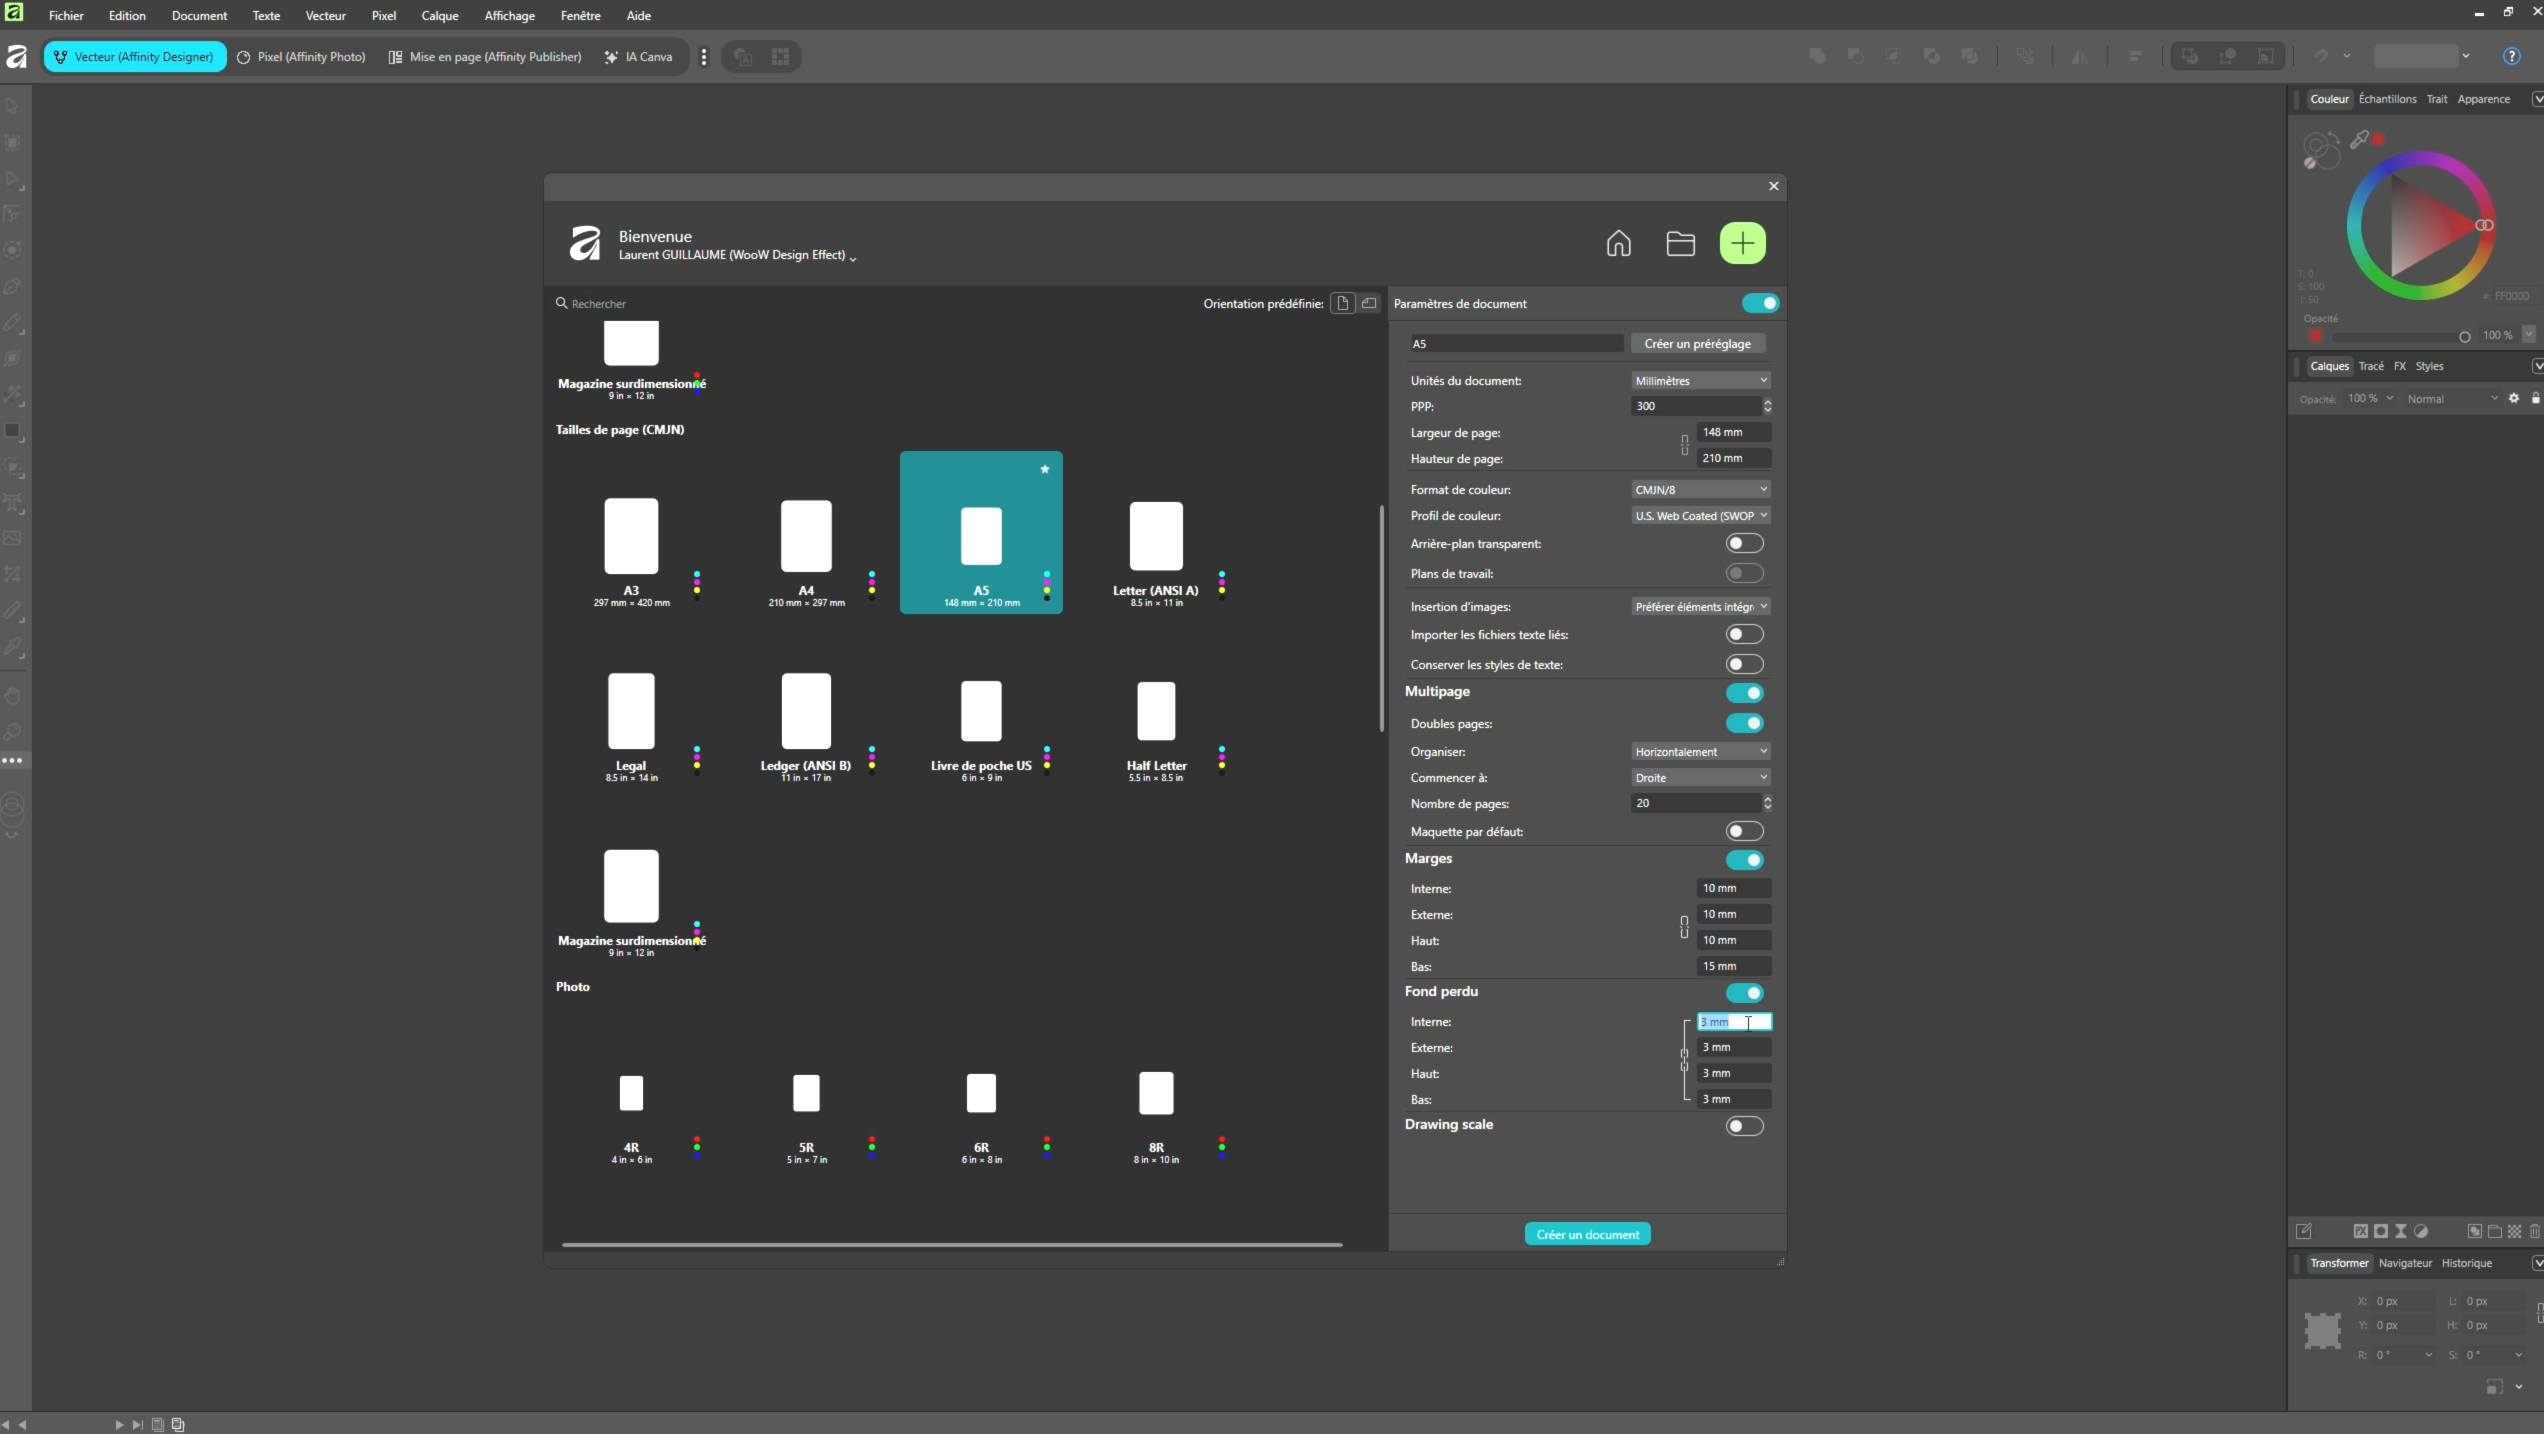Open Unités du document dropdown
The image size is (2544, 1434).
1700,380
